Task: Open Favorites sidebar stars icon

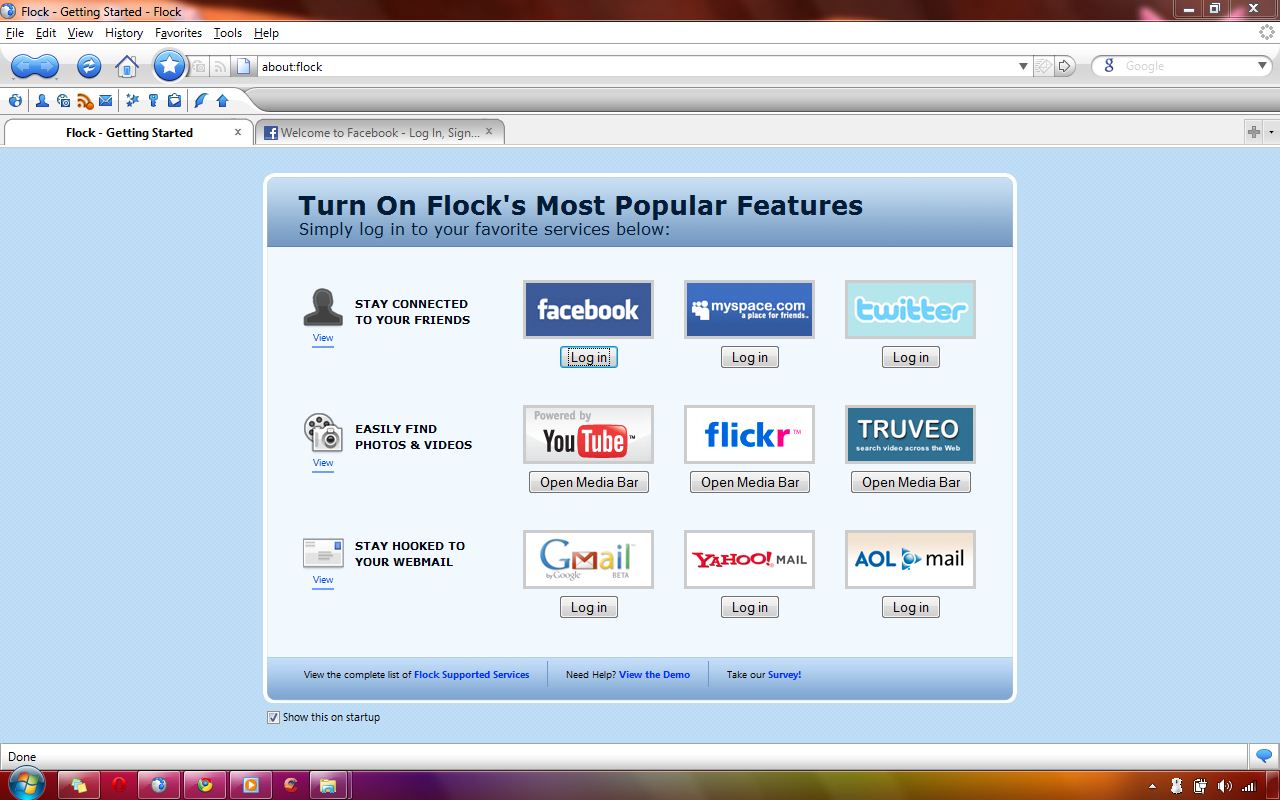Action: click(132, 101)
